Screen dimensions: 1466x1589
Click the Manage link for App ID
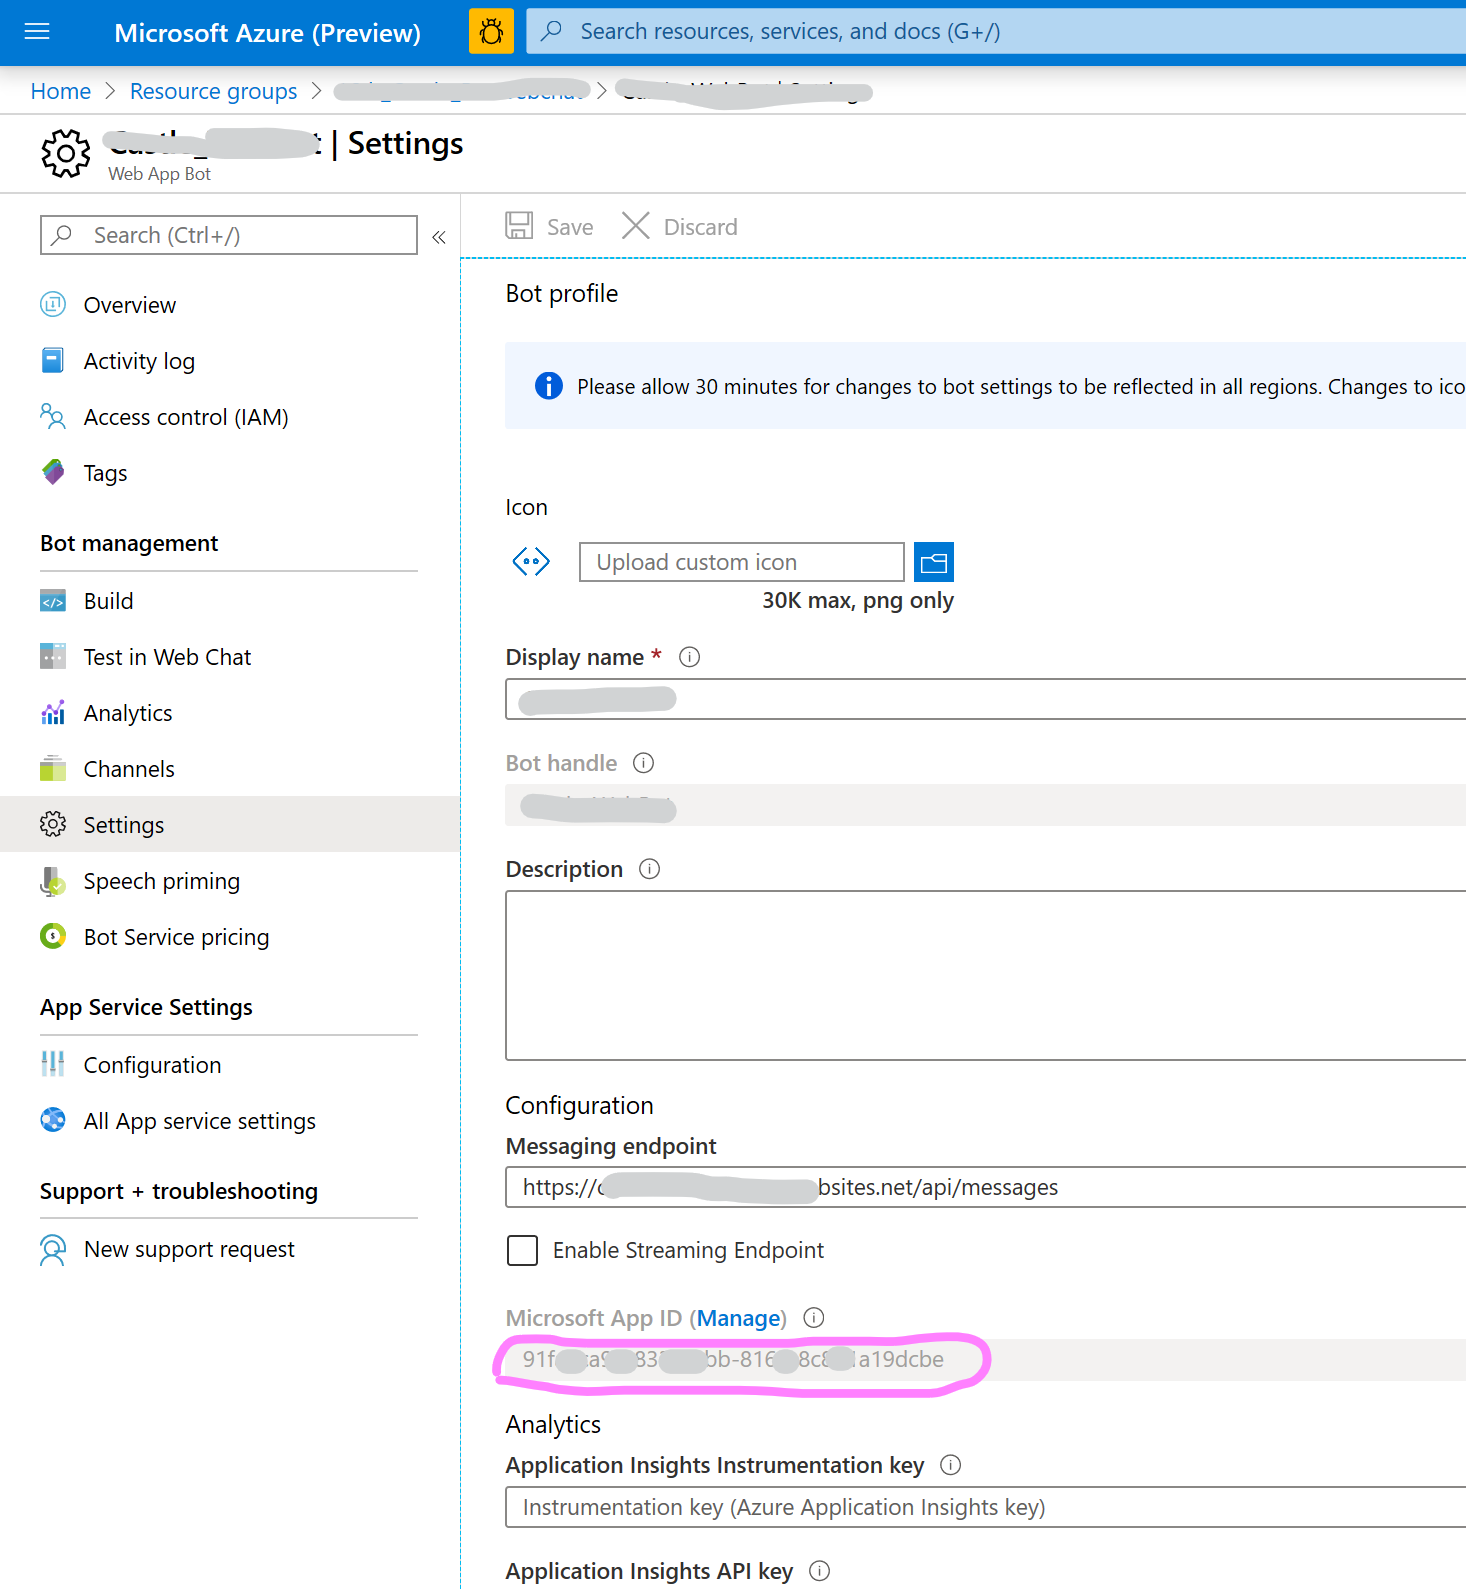point(738,1318)
